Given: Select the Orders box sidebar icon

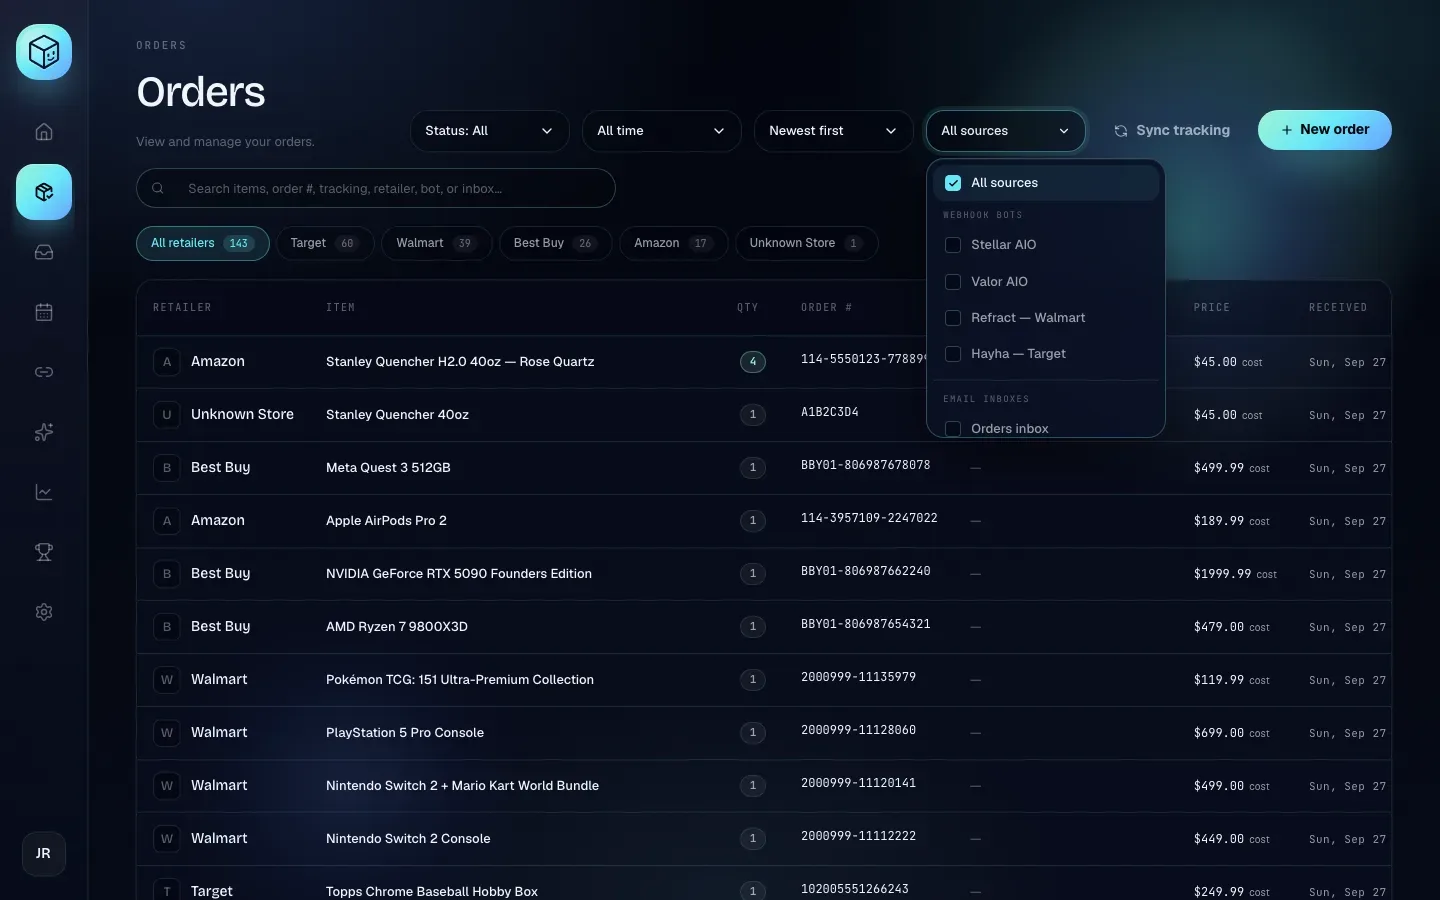Looking at the screenshot, I should pyautogui.click(x=44, y=192).
